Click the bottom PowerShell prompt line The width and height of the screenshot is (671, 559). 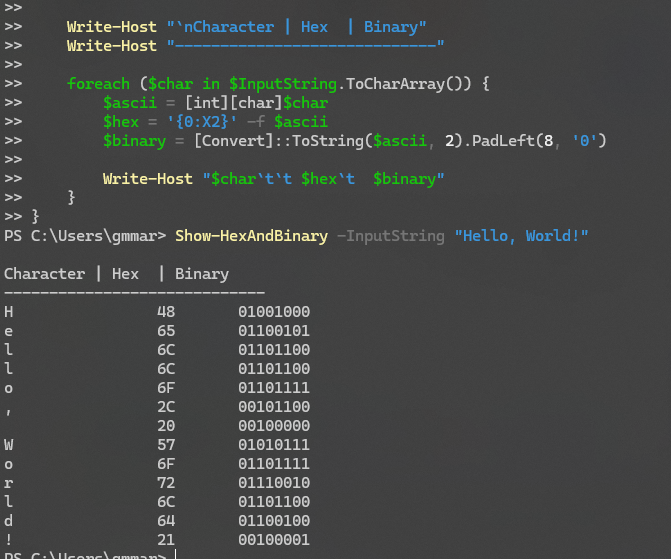click(x=85, y=555)
